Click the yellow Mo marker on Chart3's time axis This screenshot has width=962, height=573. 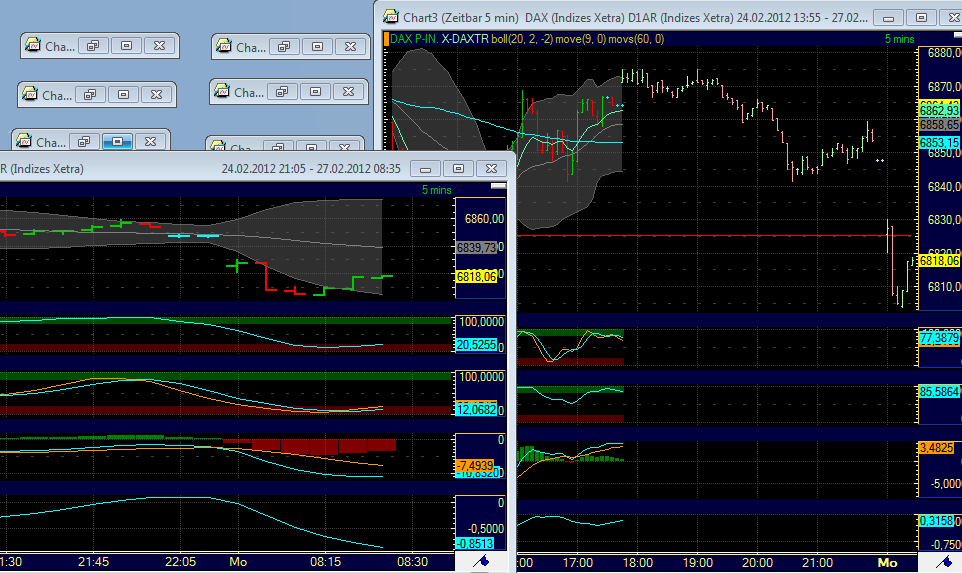887,563
